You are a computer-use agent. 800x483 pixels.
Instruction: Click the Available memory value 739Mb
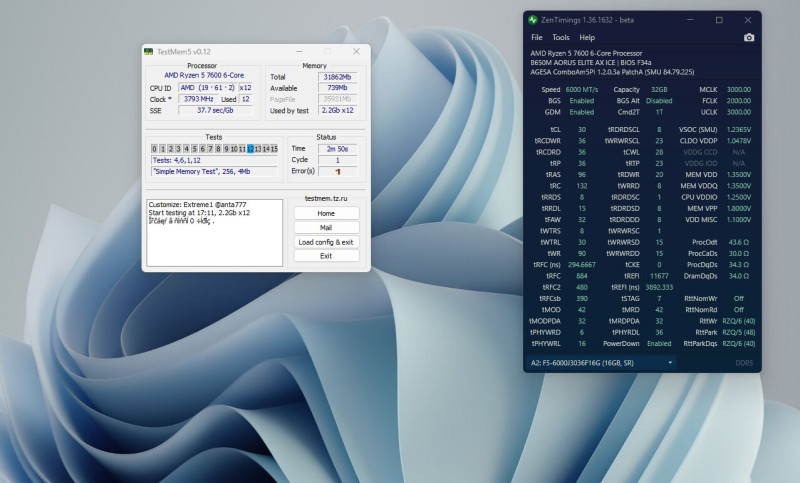tap(337, 88)
